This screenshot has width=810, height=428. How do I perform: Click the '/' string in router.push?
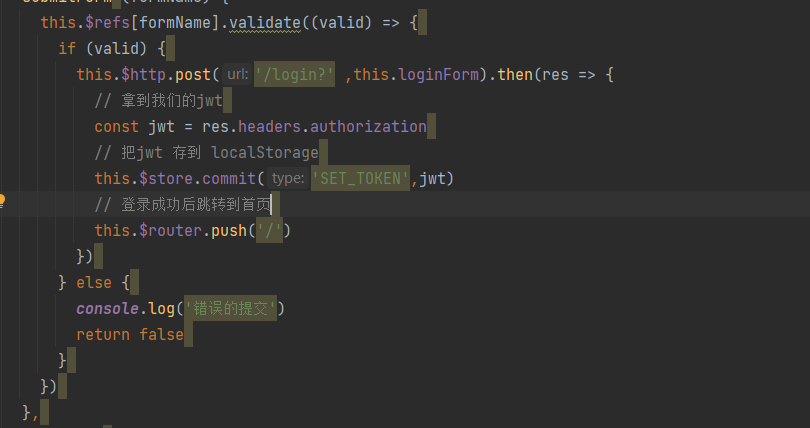pyautogui.click(x=269, y=231)
